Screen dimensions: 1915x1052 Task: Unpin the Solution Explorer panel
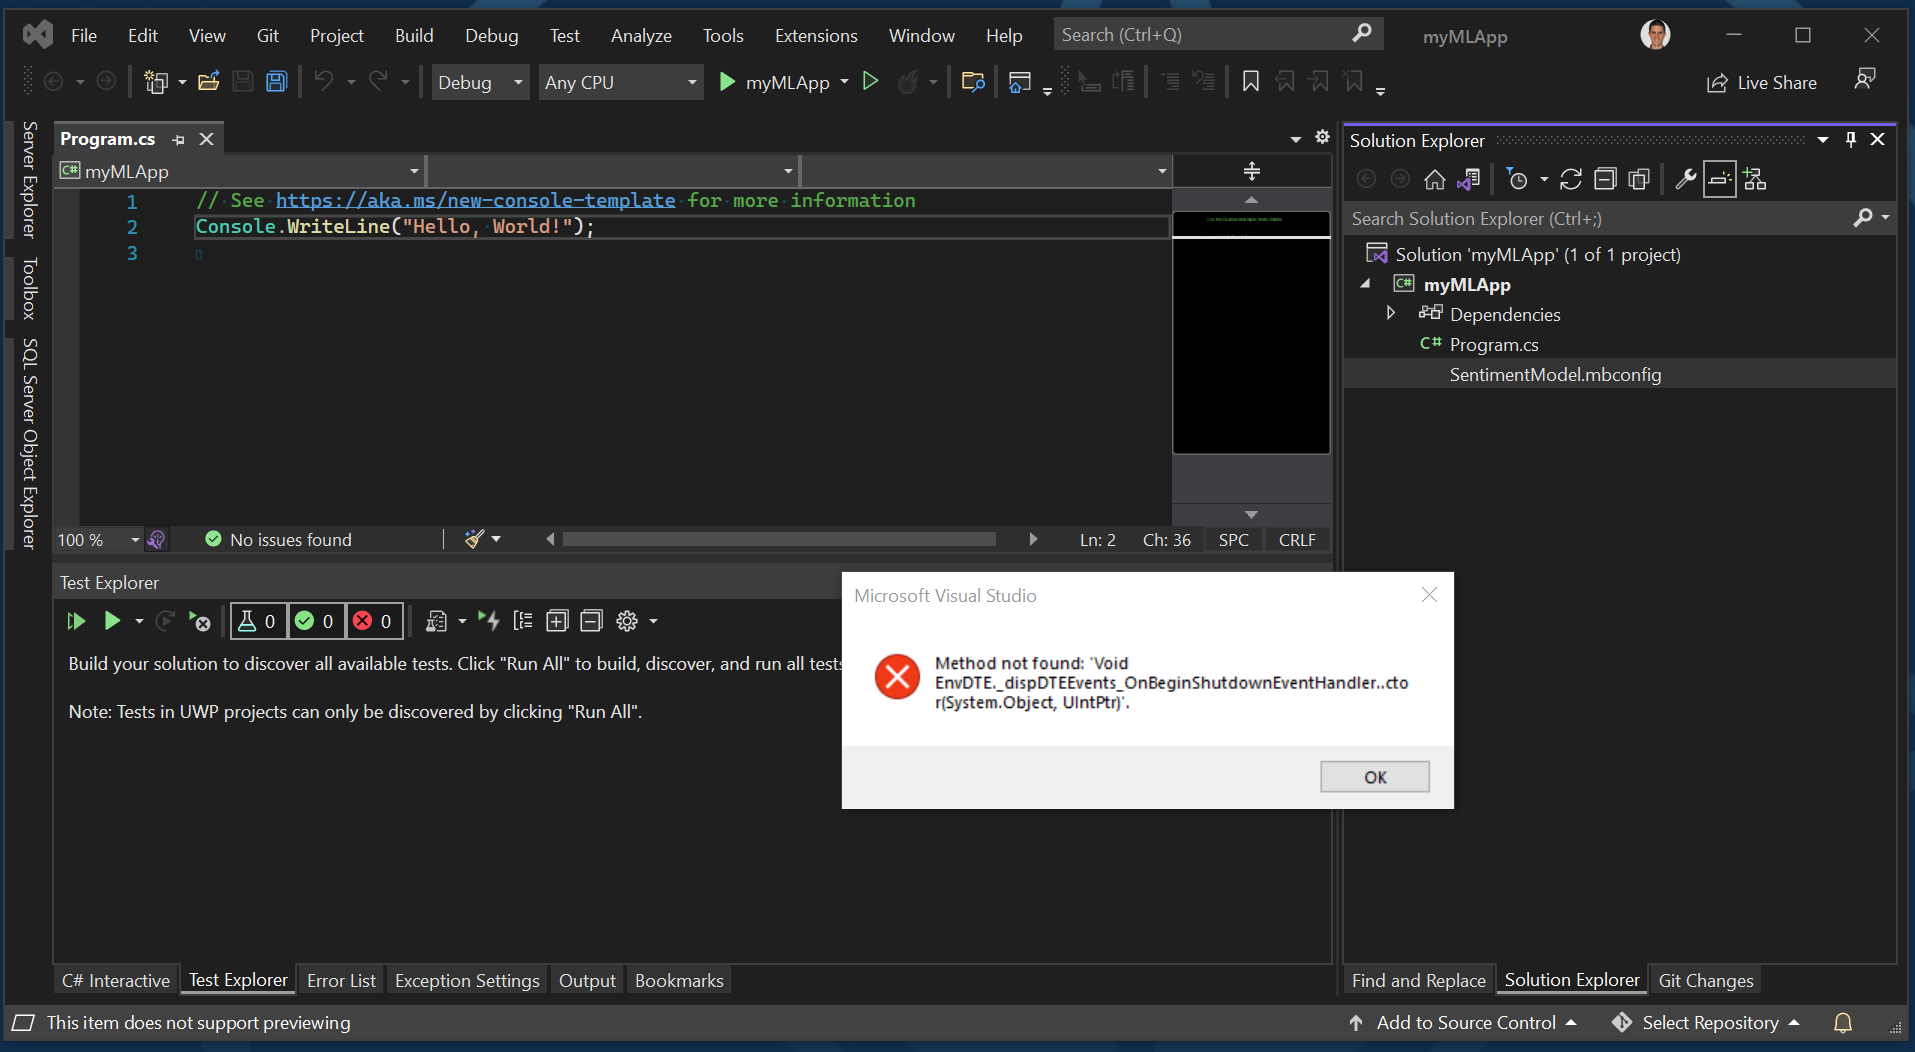pyautogui.click(x=1849, y=139)
